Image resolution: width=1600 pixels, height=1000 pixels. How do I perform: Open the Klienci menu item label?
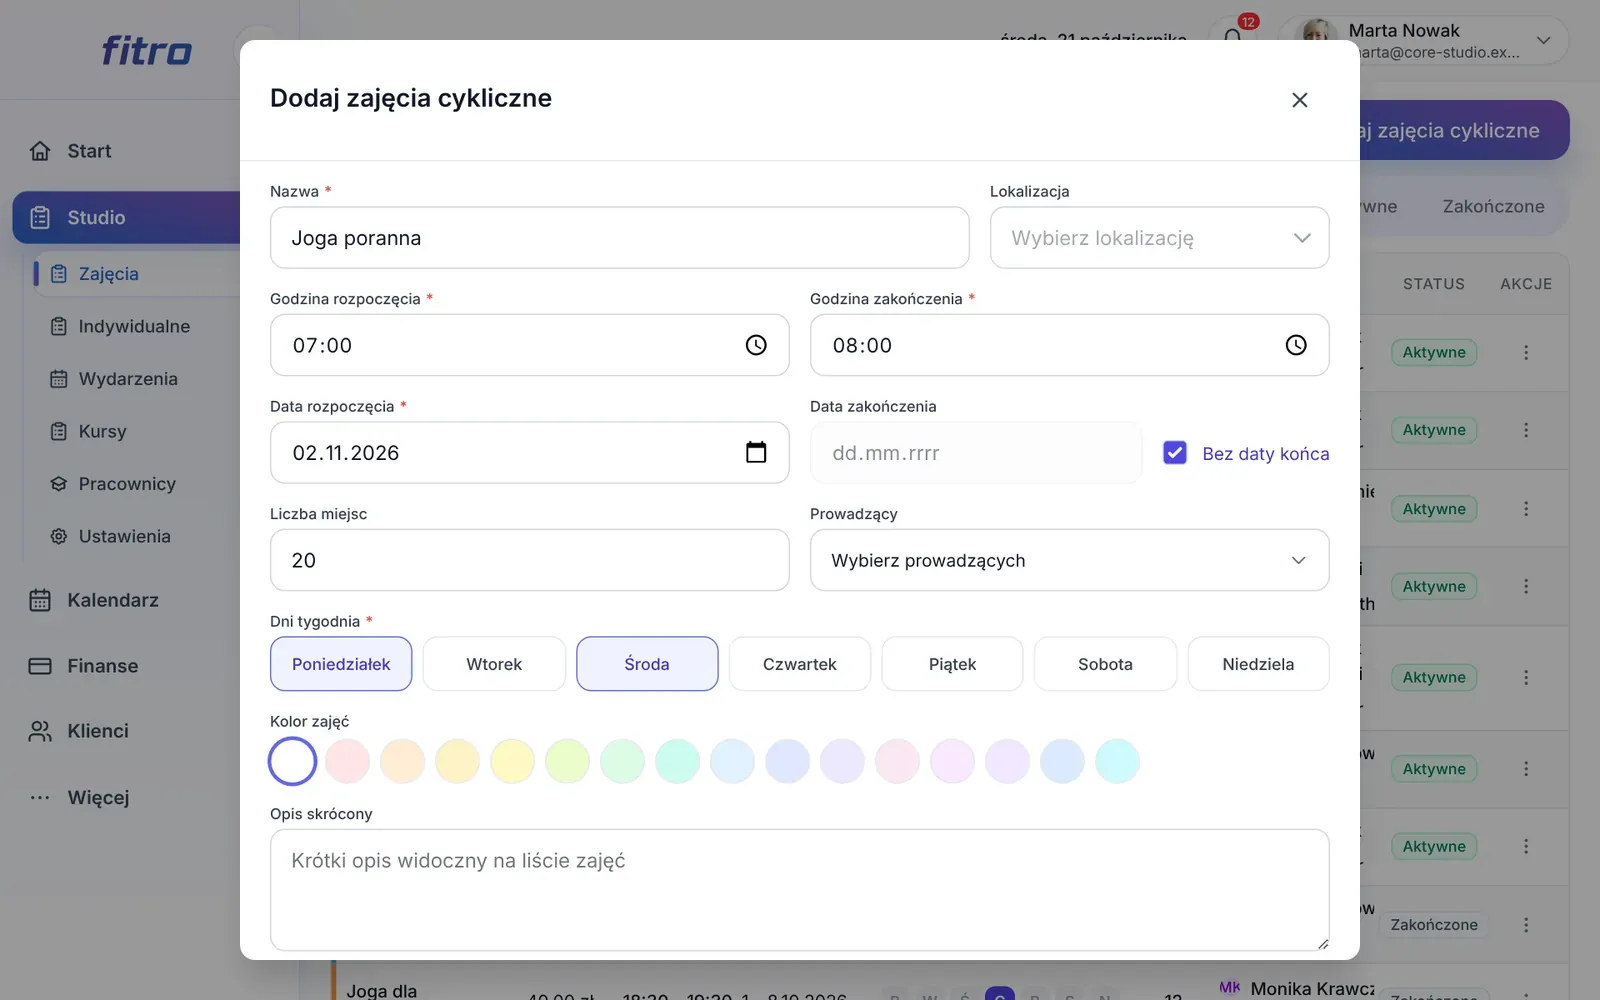pos(98,731)
